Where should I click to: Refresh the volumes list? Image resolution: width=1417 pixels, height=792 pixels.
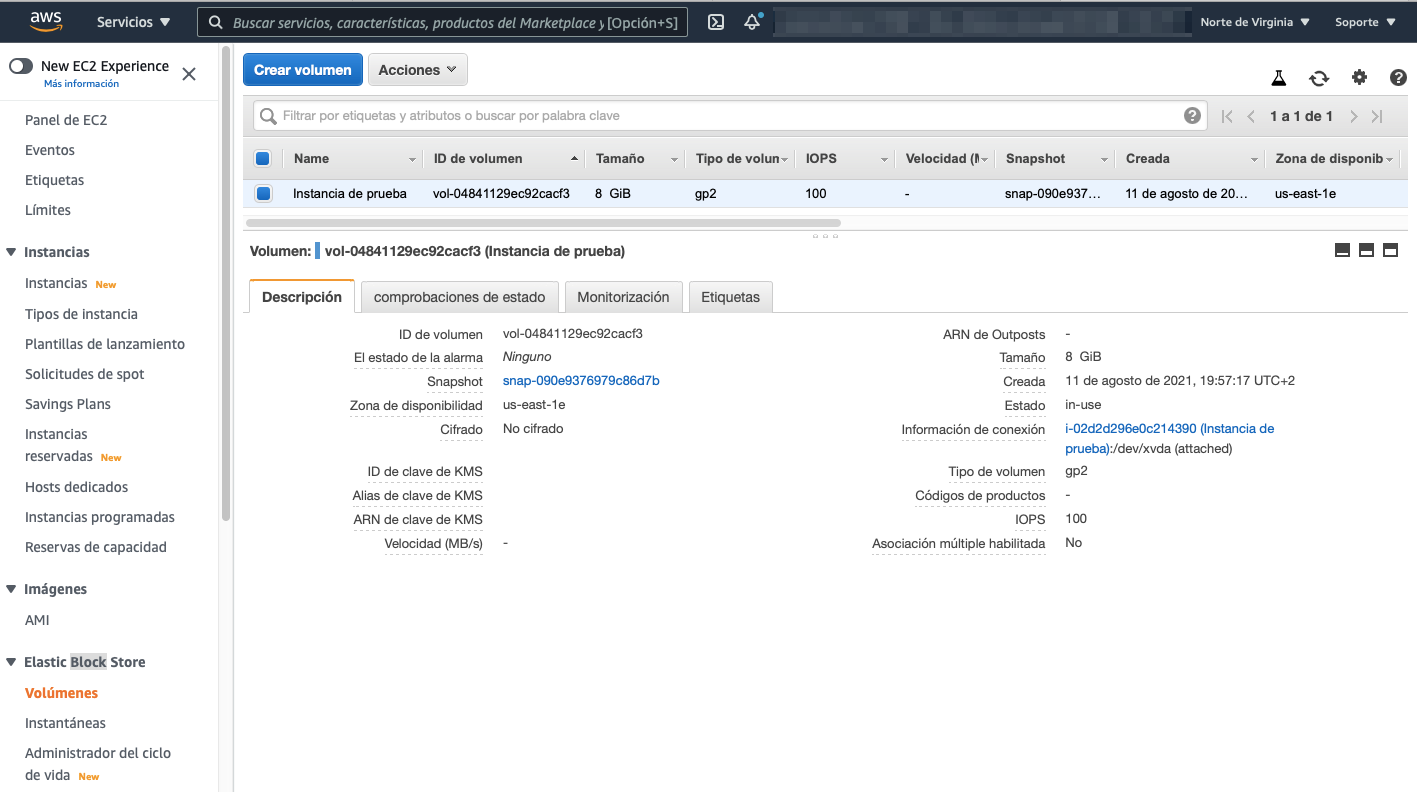click(x=1319, y=78)
